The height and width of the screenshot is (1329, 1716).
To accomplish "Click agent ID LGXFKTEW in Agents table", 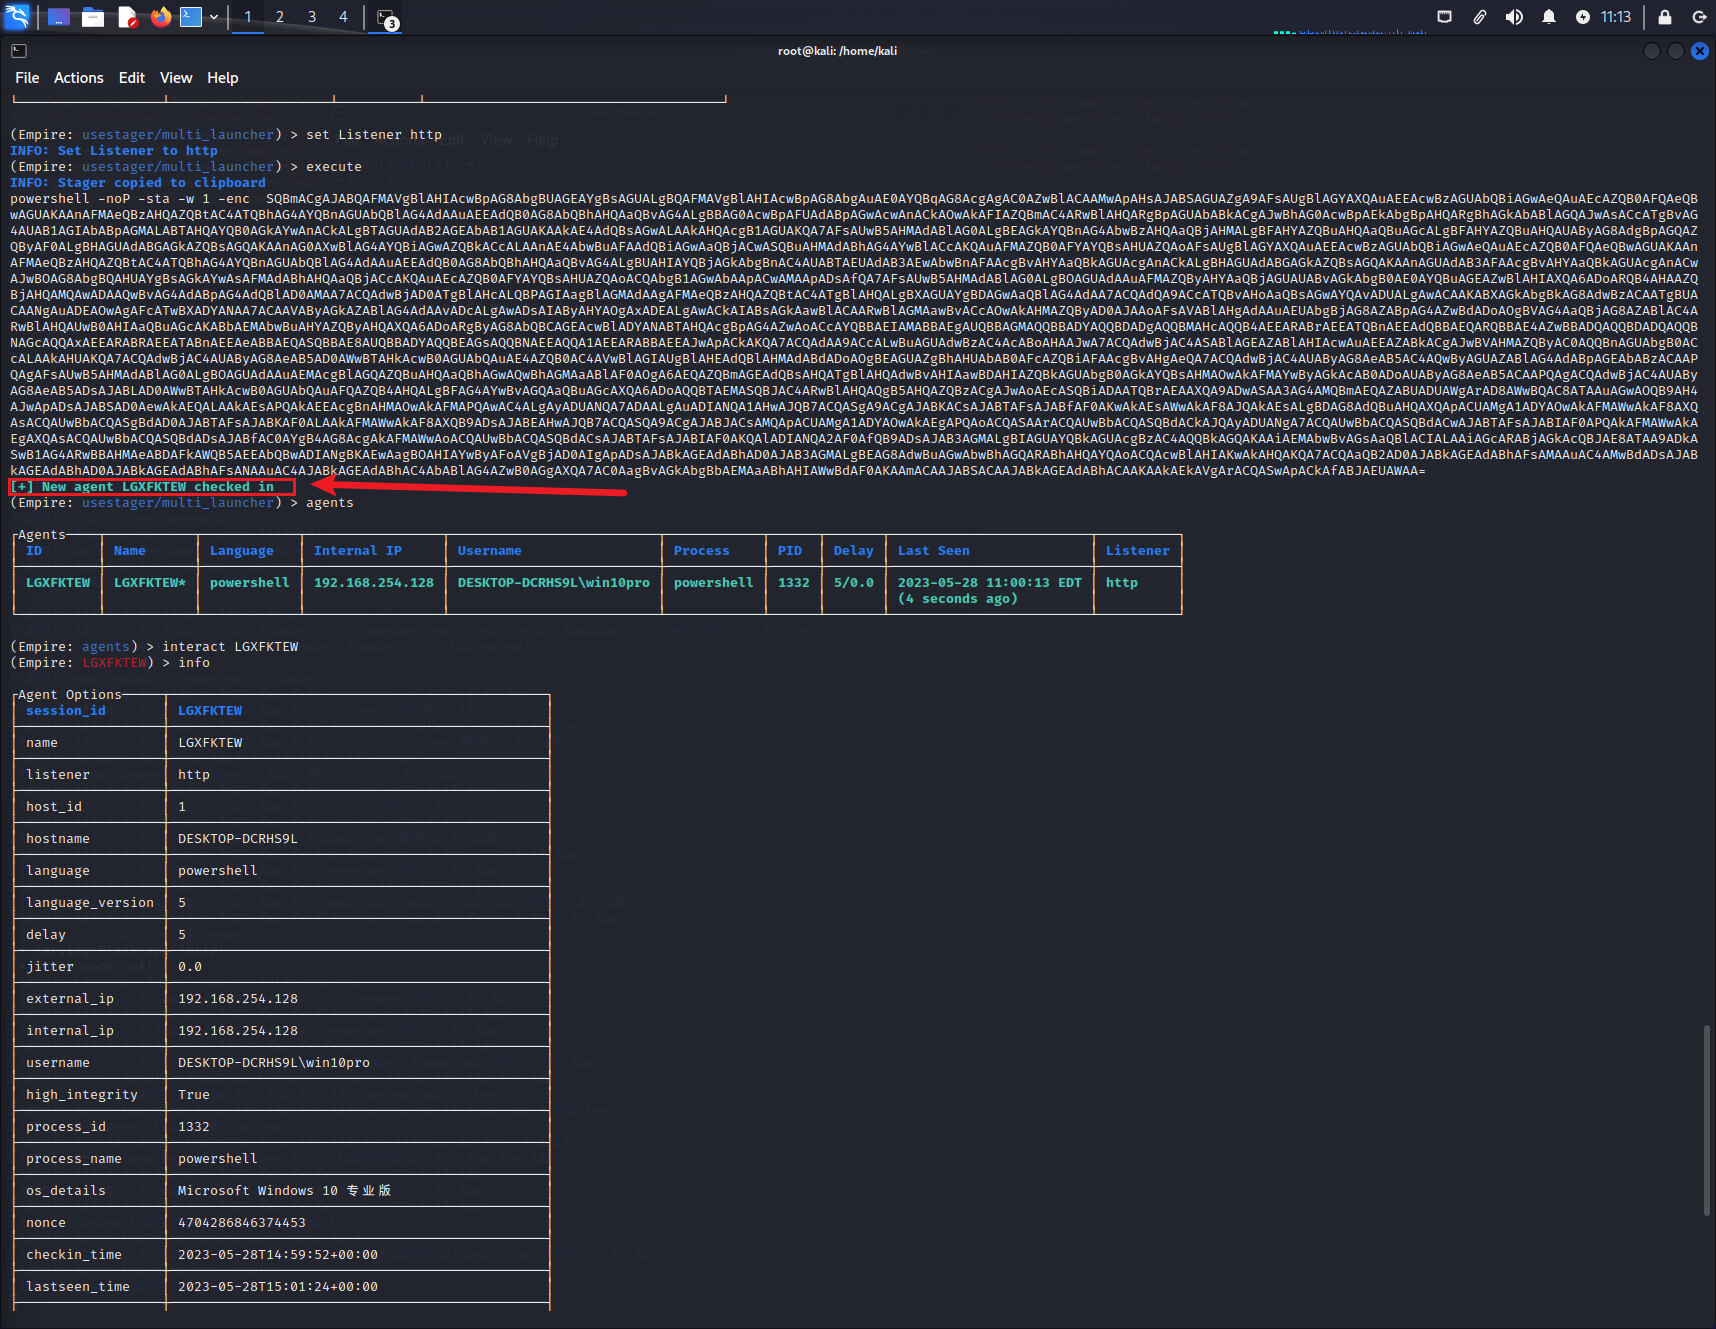I will pyautogui.click(x=58, y=583).
